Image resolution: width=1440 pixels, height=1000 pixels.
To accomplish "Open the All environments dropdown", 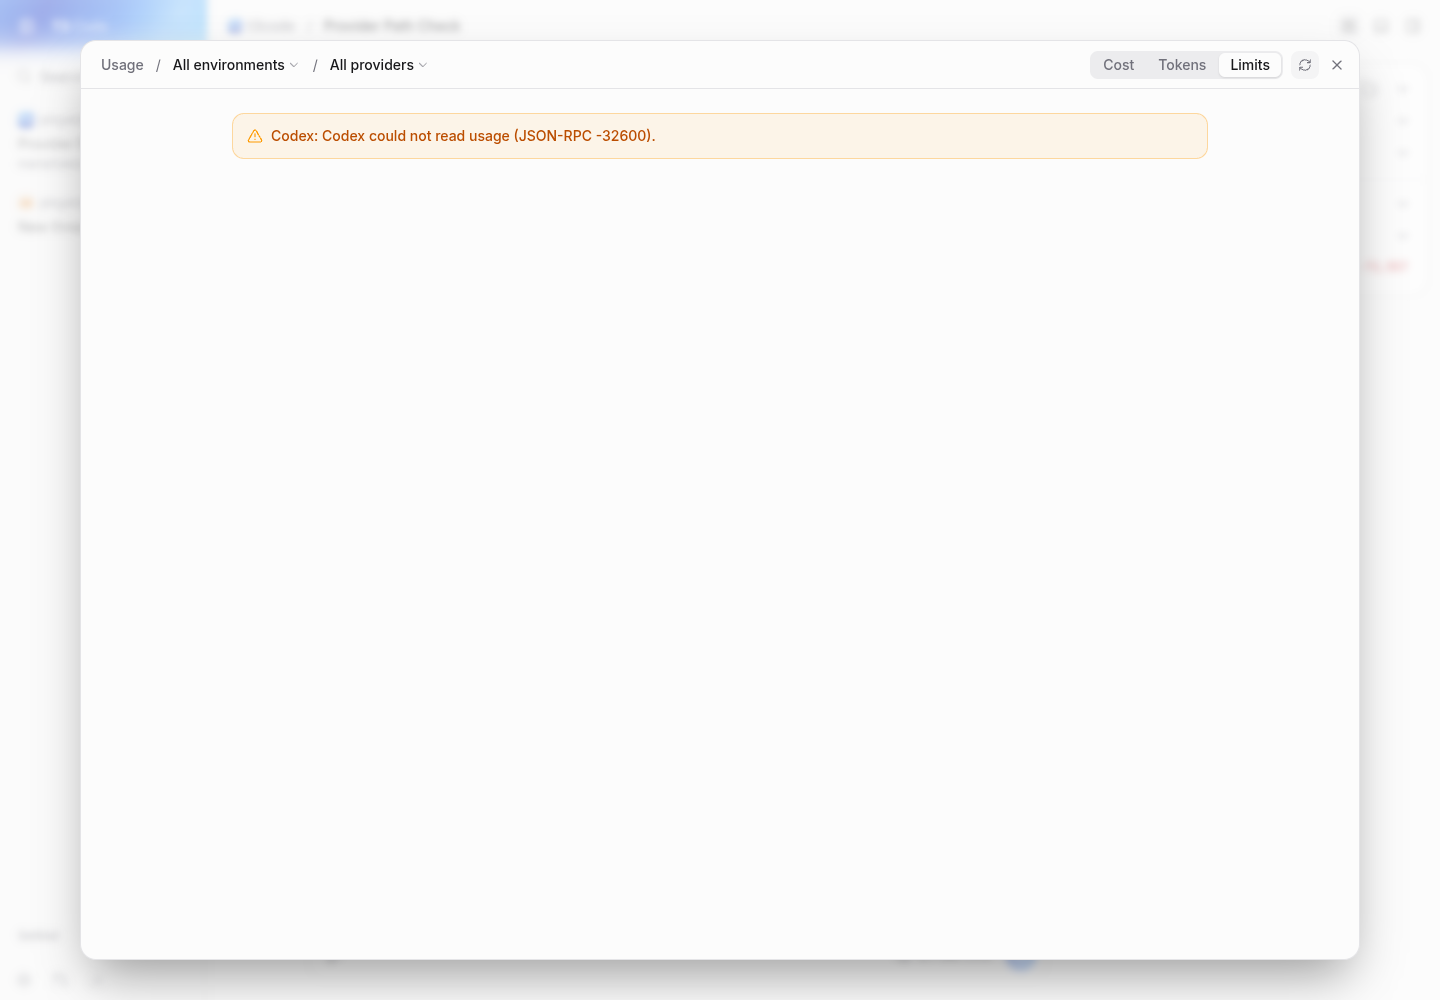I will 236,65.
